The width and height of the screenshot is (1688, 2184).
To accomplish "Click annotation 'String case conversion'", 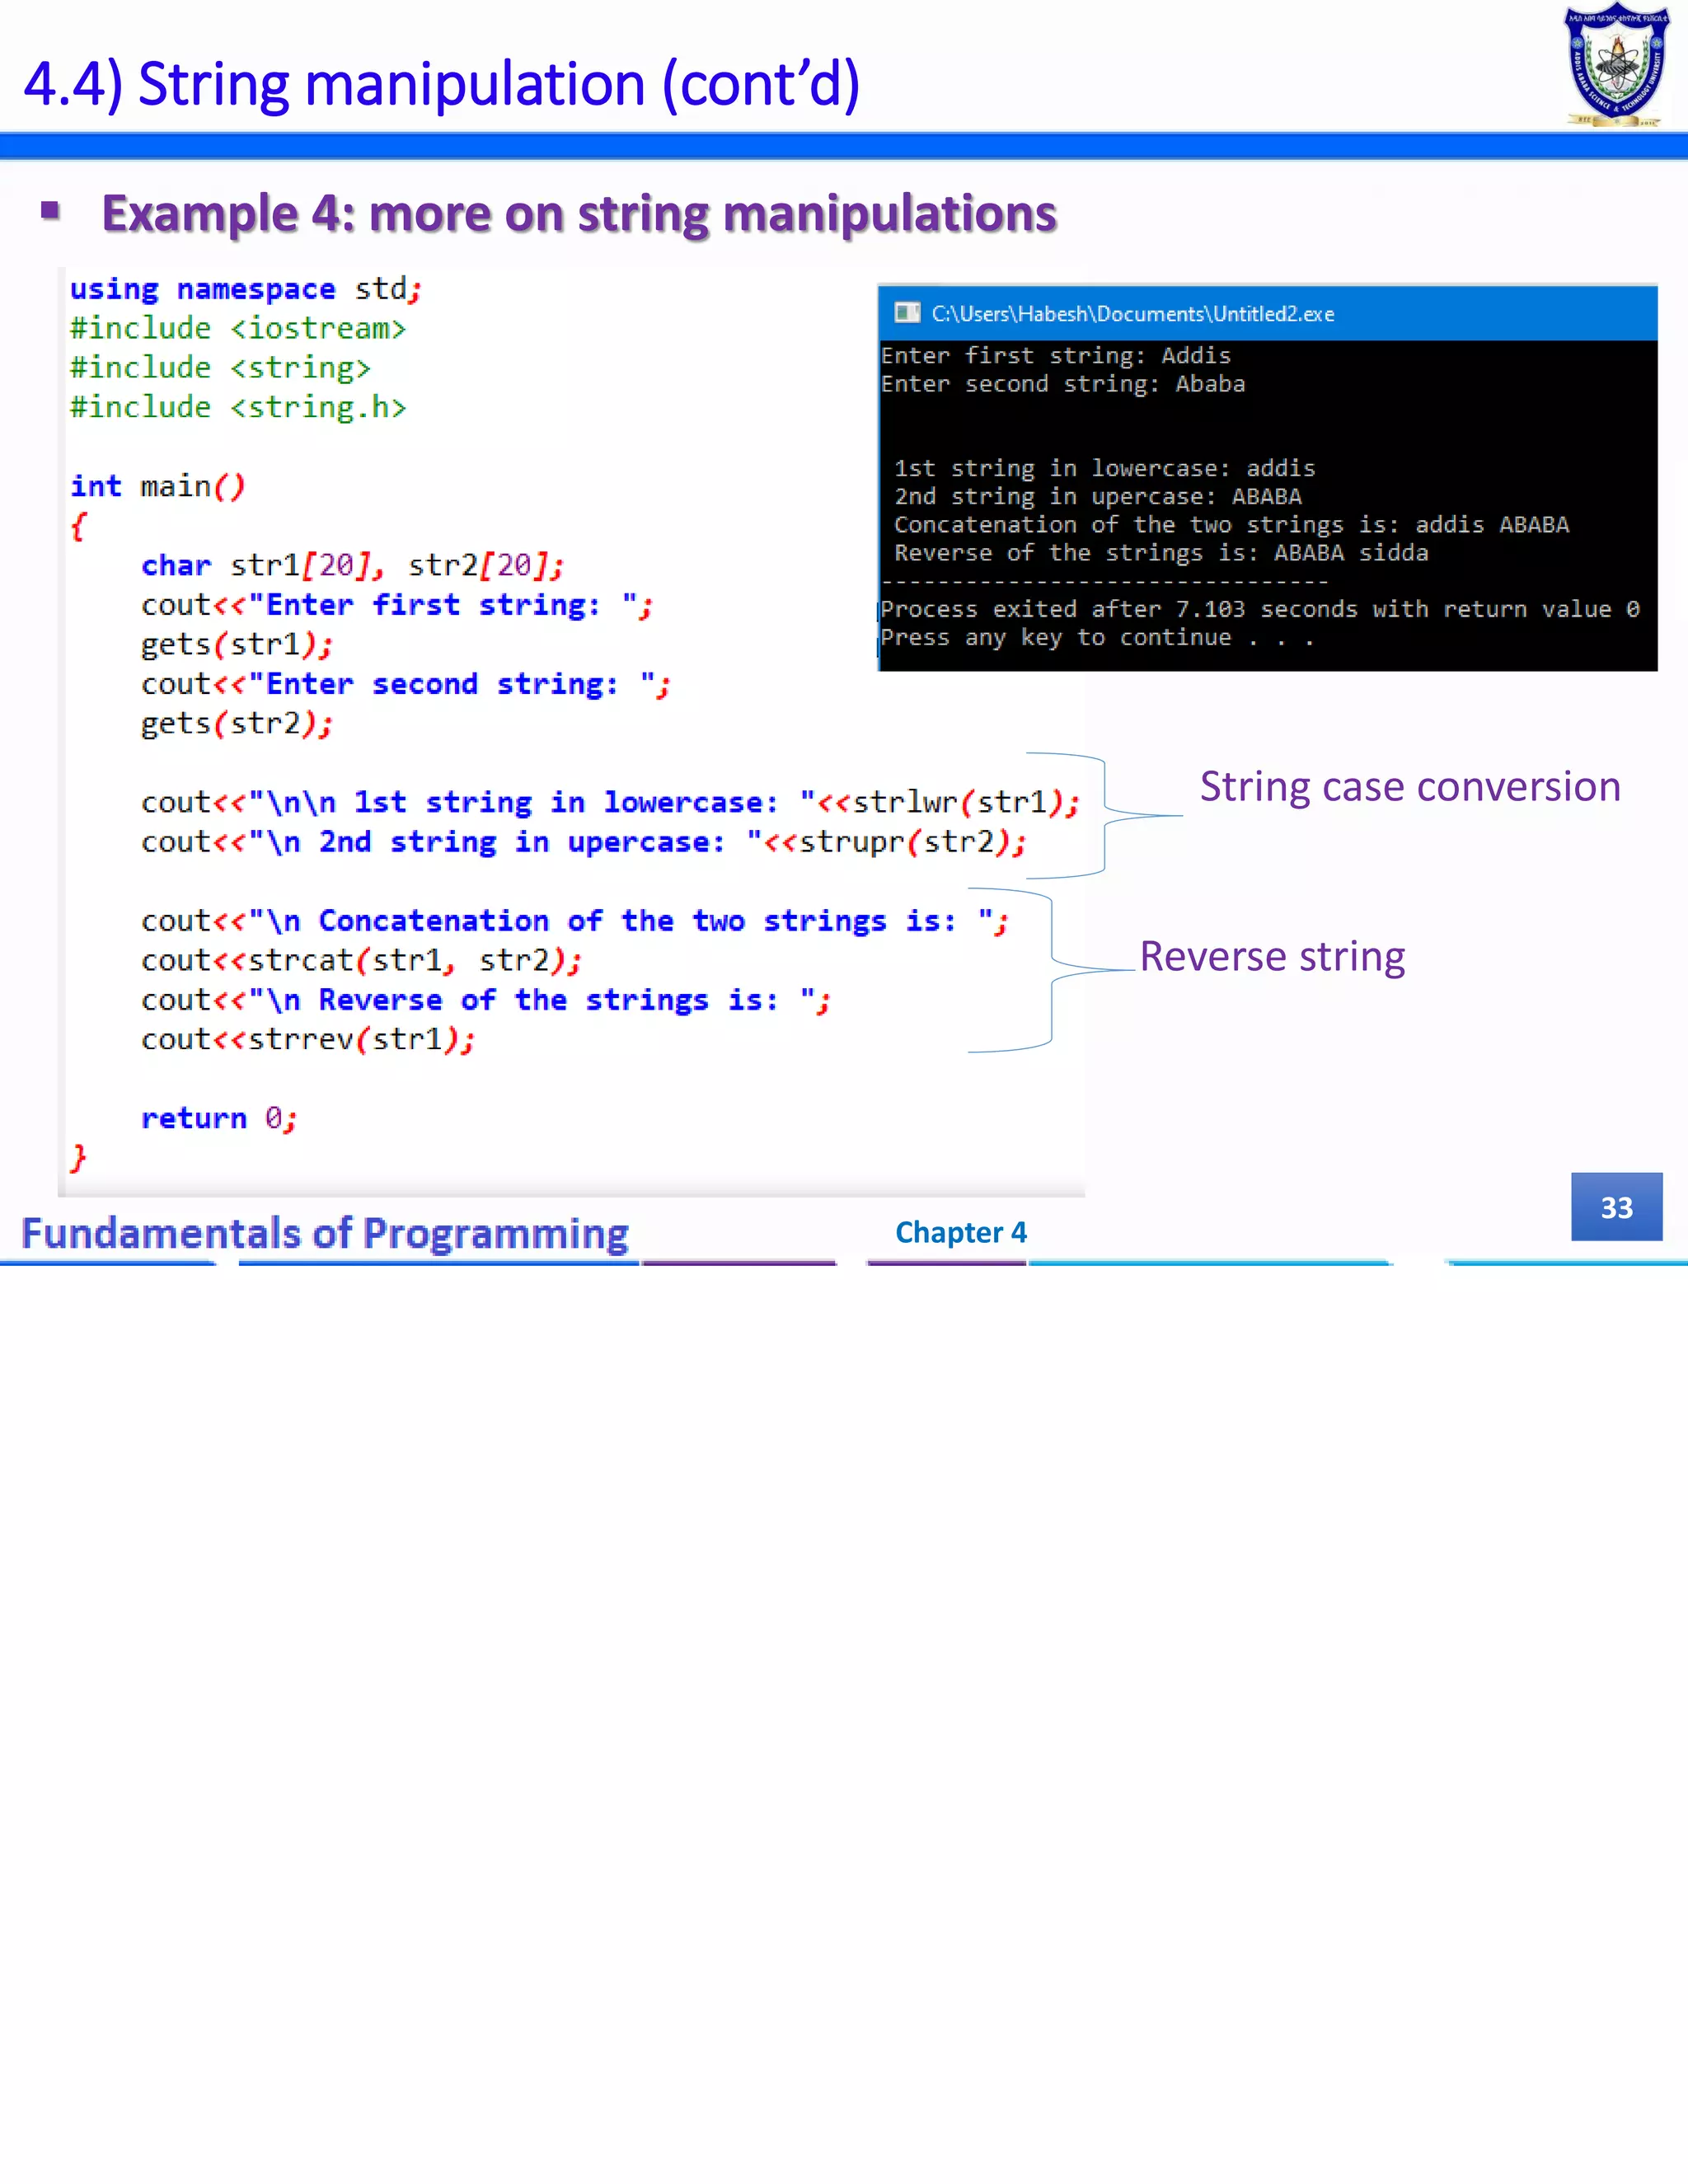I will coord(1410,787).
